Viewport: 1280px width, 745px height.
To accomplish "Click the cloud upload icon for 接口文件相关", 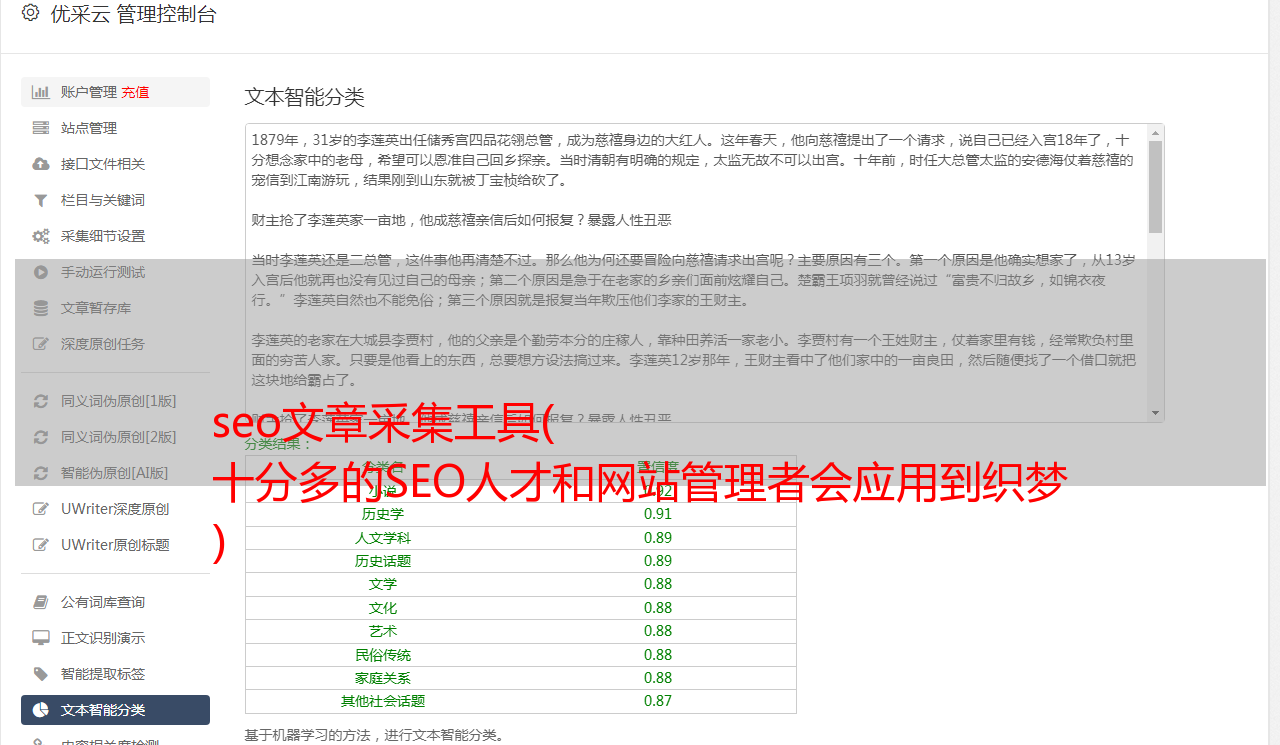I will [x=41, y=164].
